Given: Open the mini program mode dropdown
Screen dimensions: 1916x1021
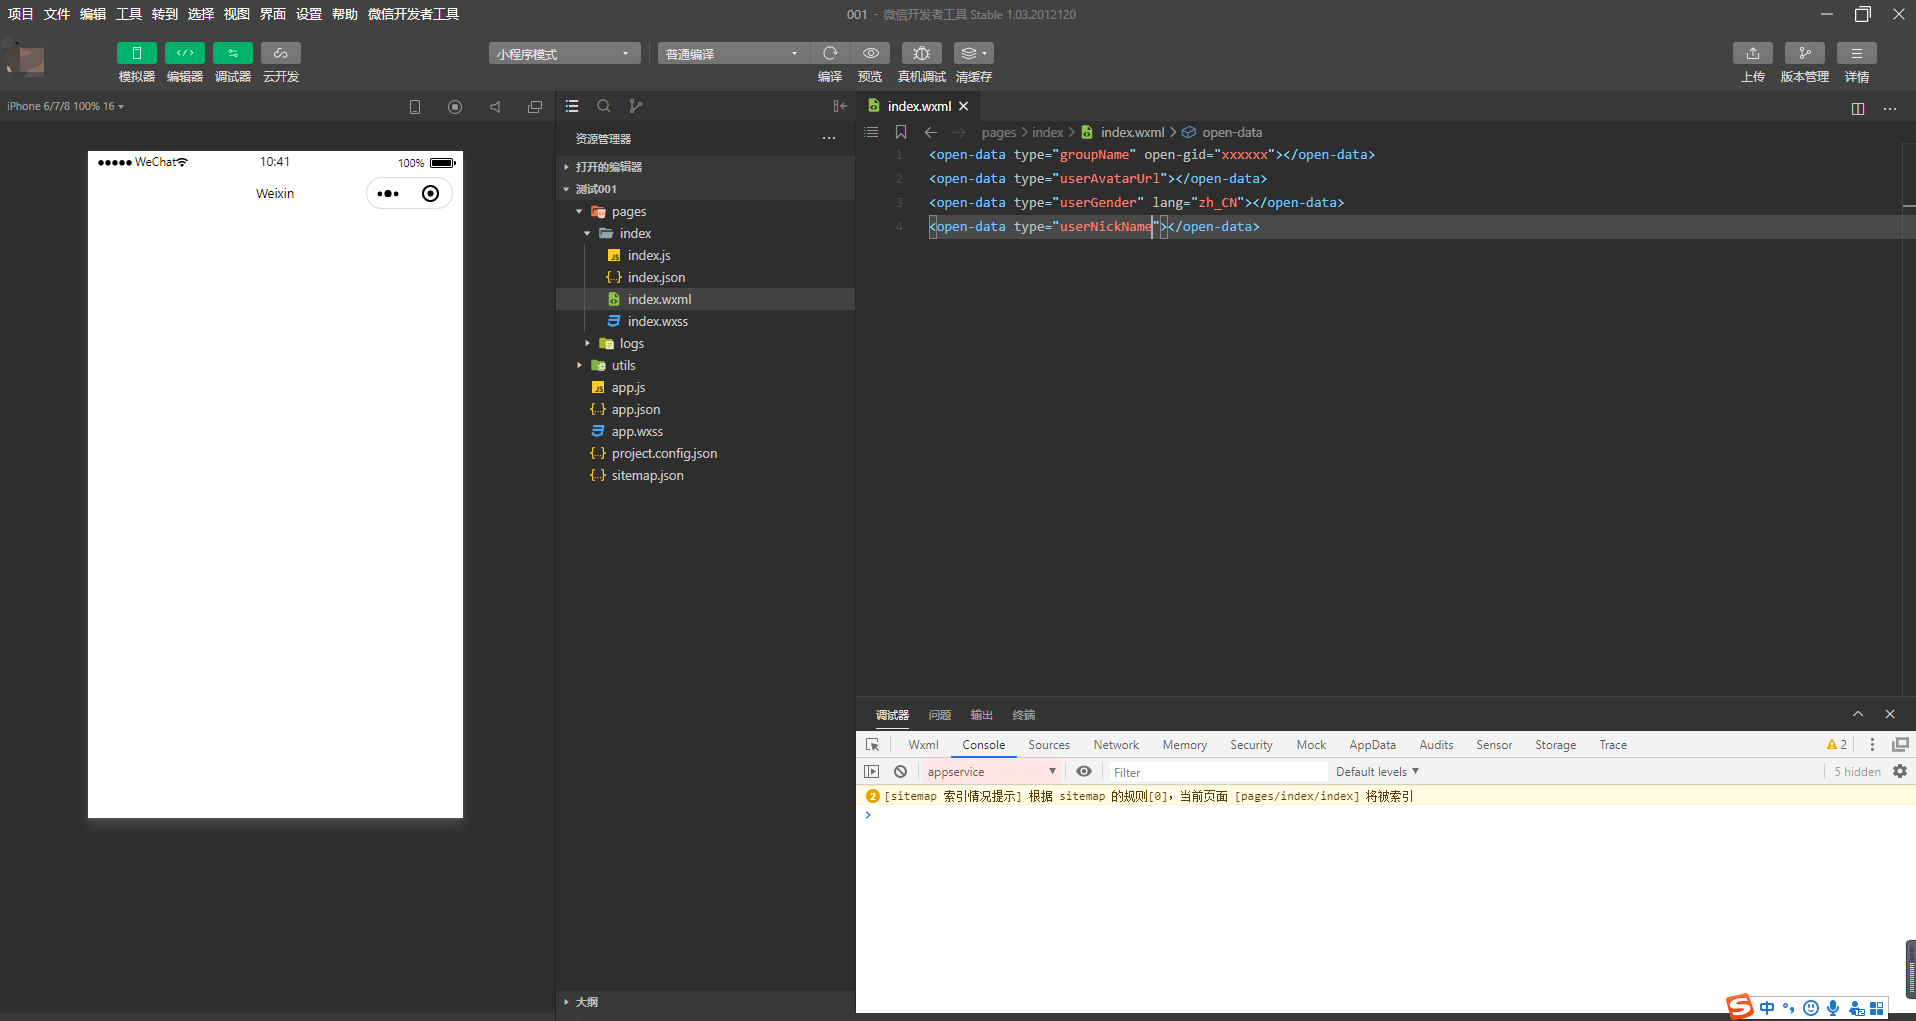Looking at the screenshot, I should coord(564,54).
